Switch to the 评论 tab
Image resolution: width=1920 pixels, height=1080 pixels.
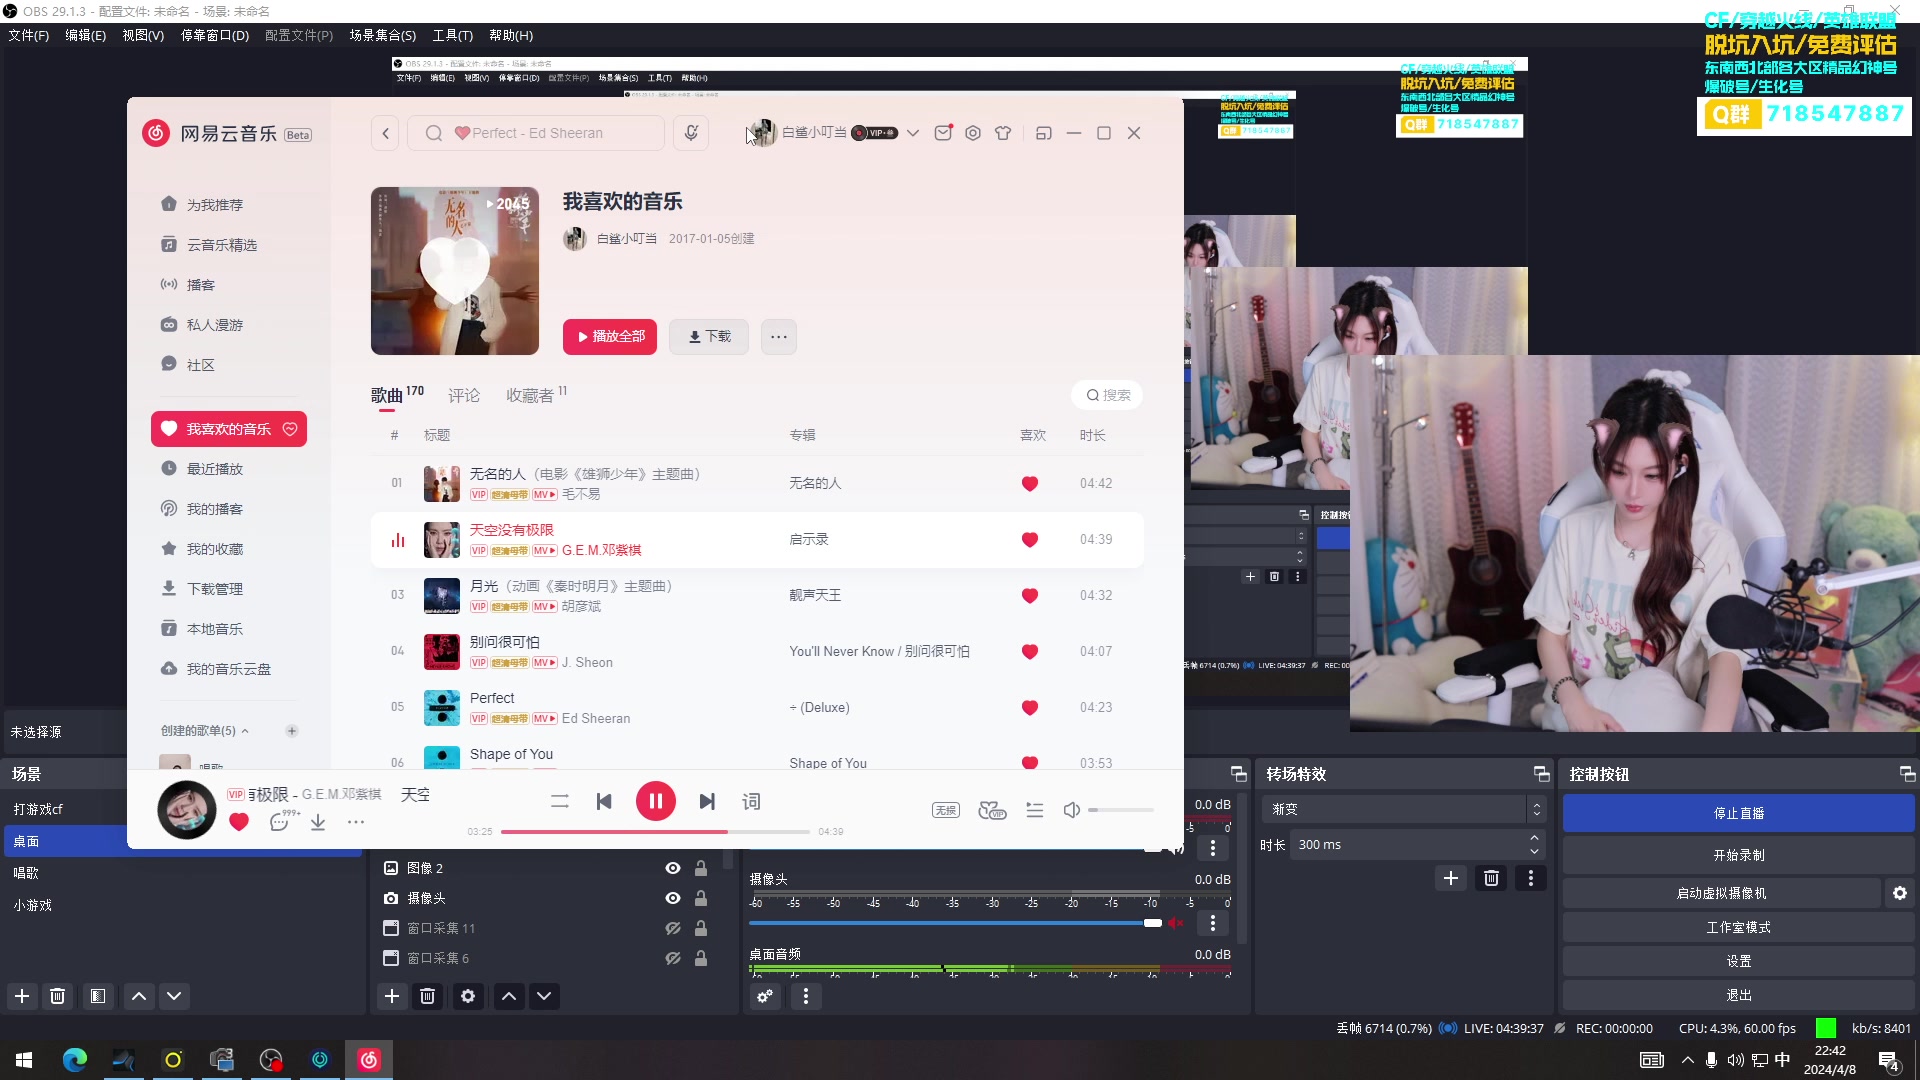(464, 396)
